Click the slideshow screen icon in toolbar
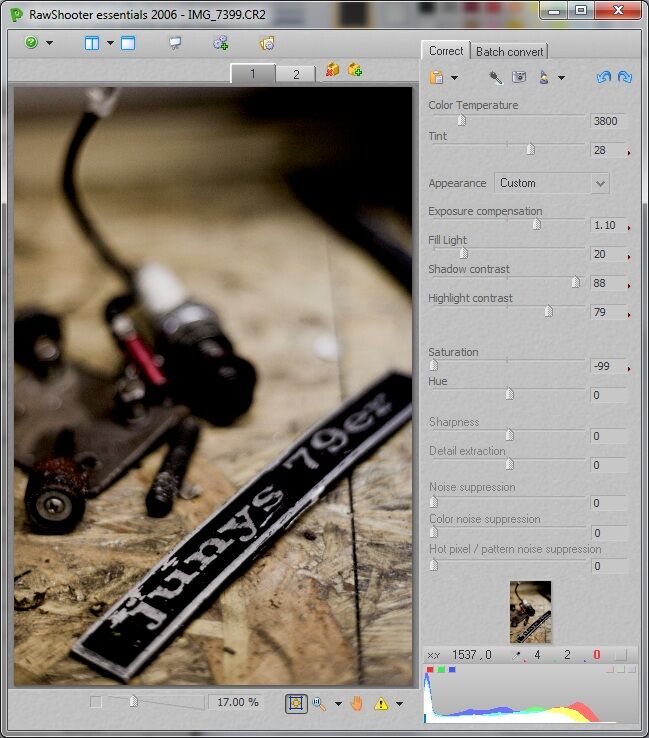 click(x=175, y=44)
